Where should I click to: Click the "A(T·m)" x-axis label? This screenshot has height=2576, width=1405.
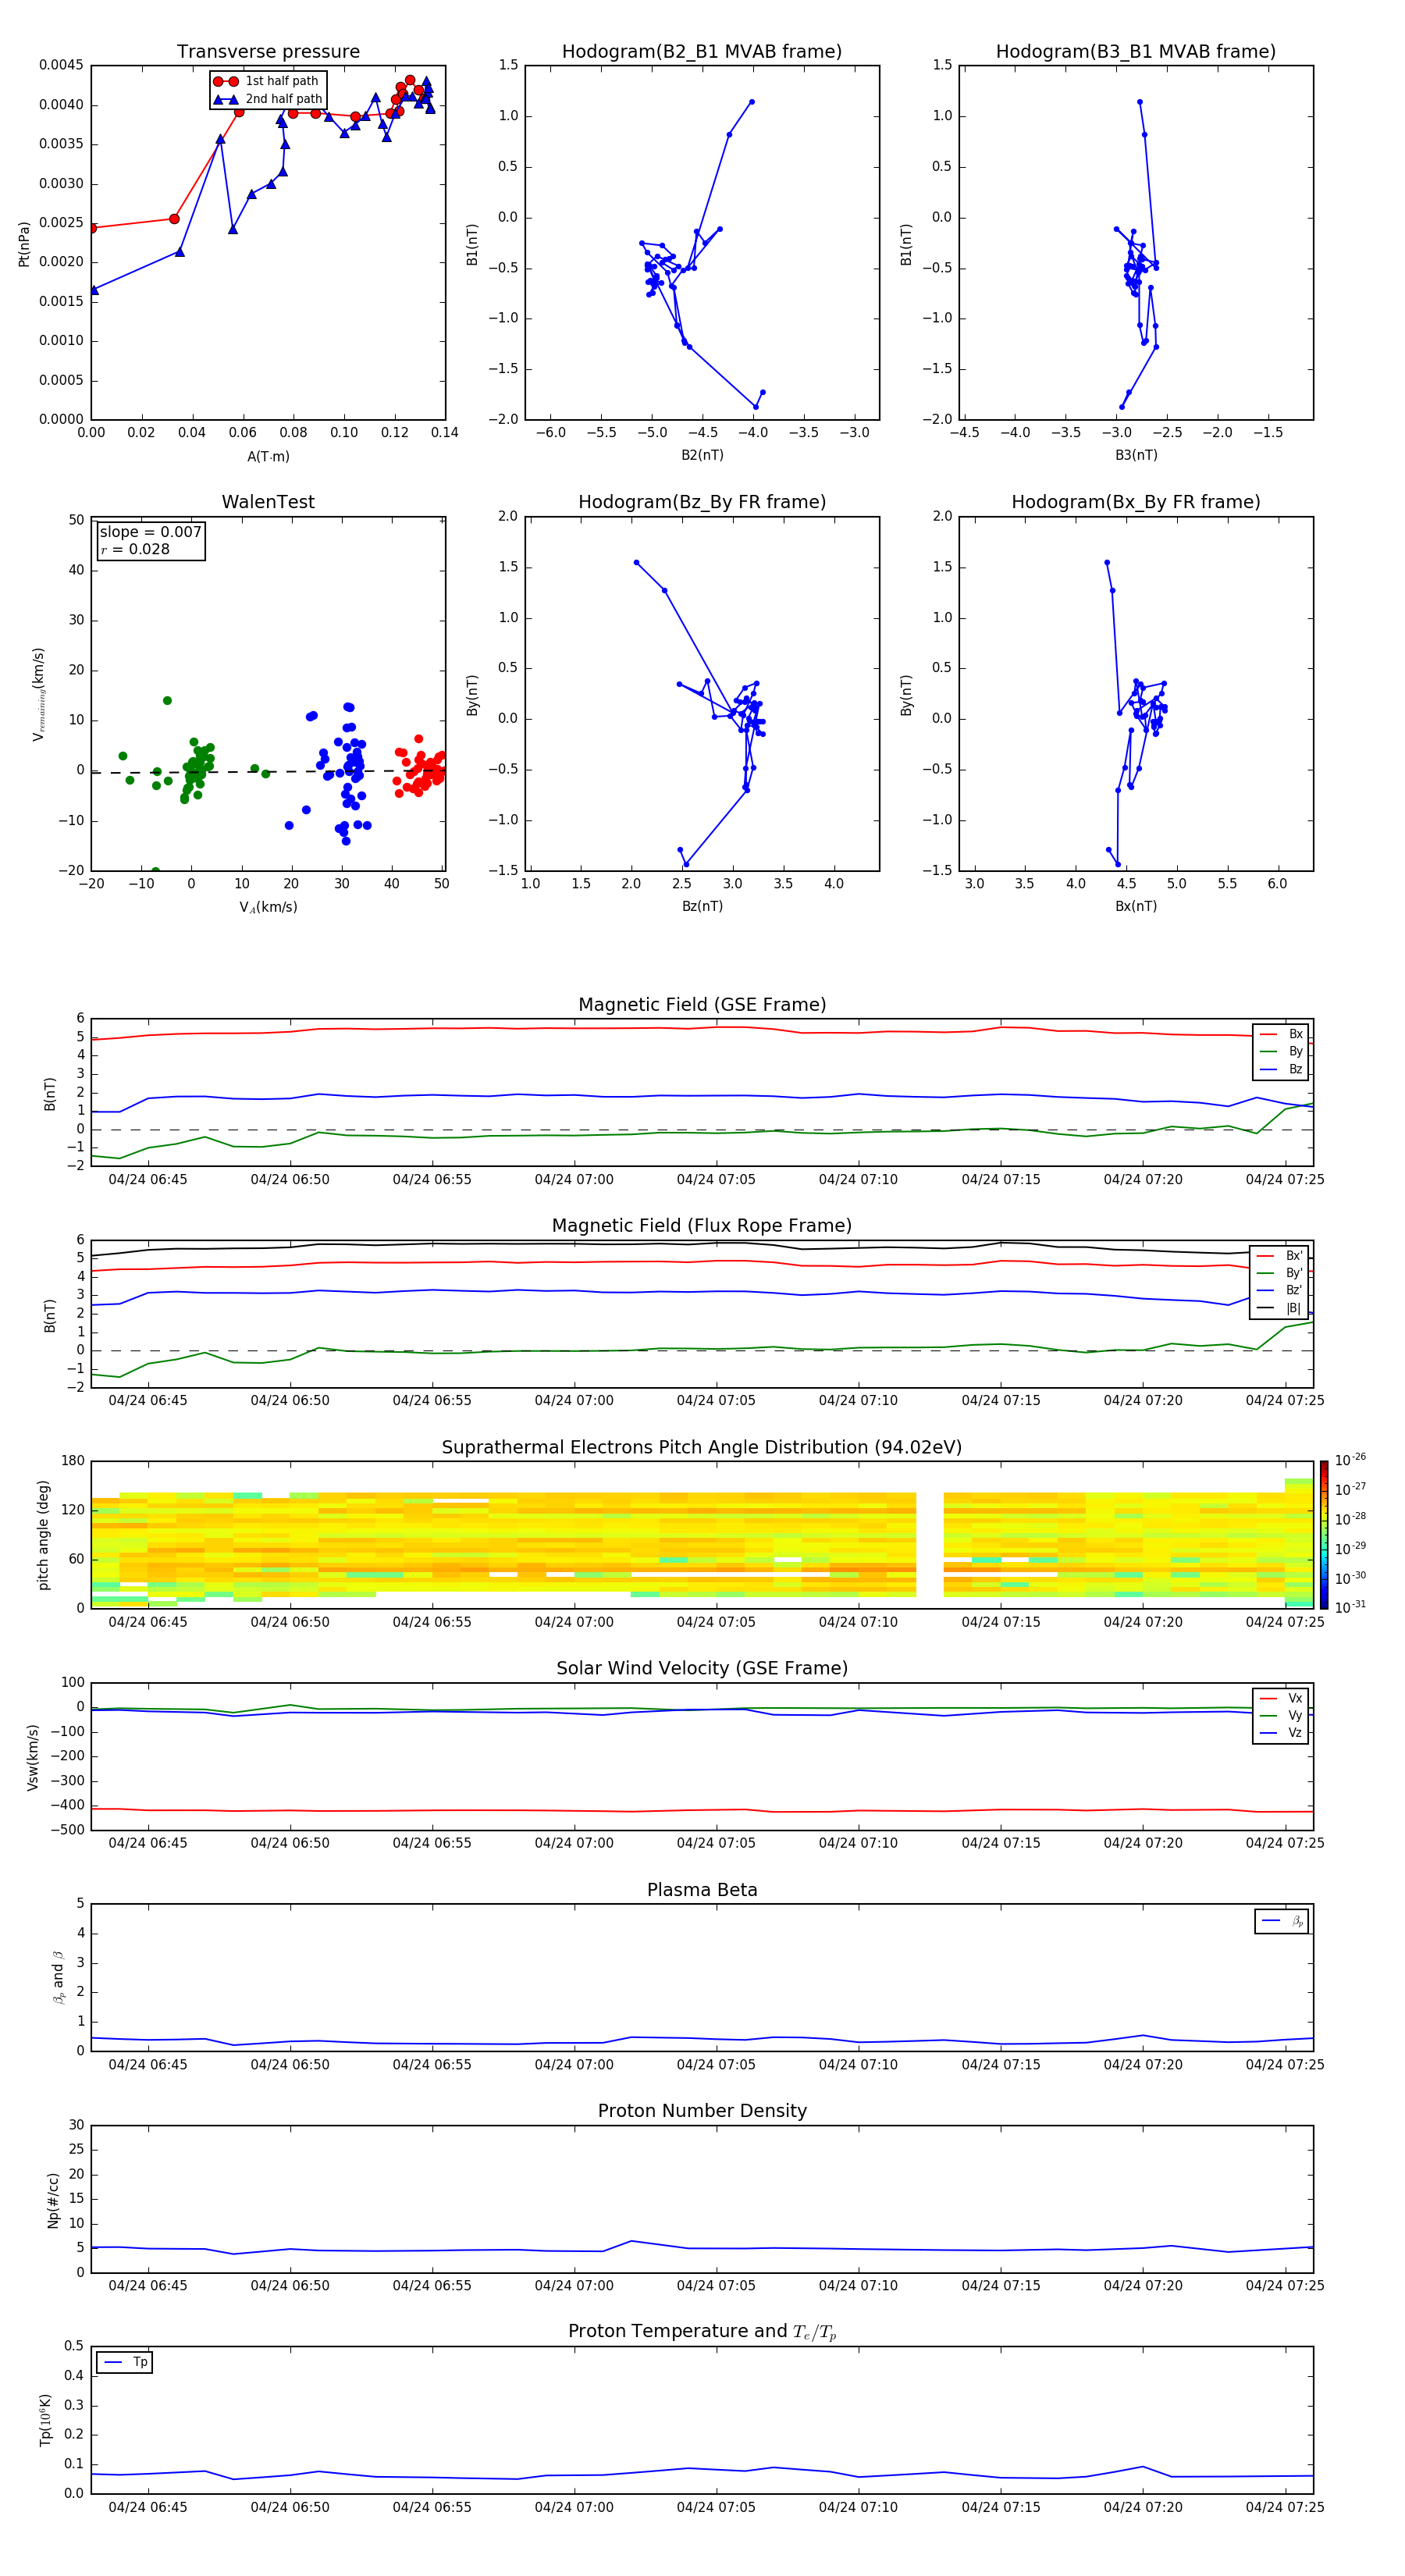(268, 456)
